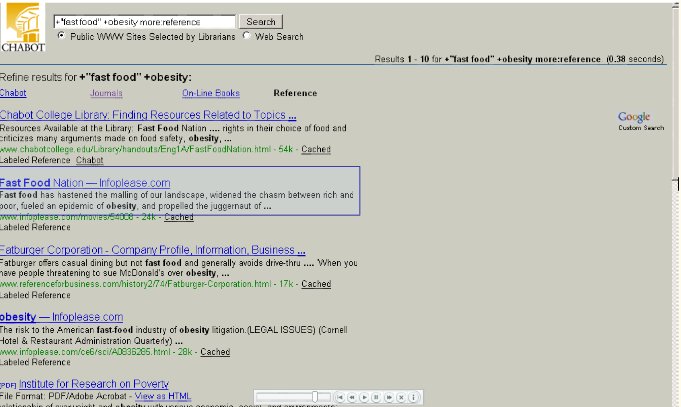Image resolution: width=681 pixels, height=407 pixels.
Task: Click the fast forward playback button
Action: (389, 397)
